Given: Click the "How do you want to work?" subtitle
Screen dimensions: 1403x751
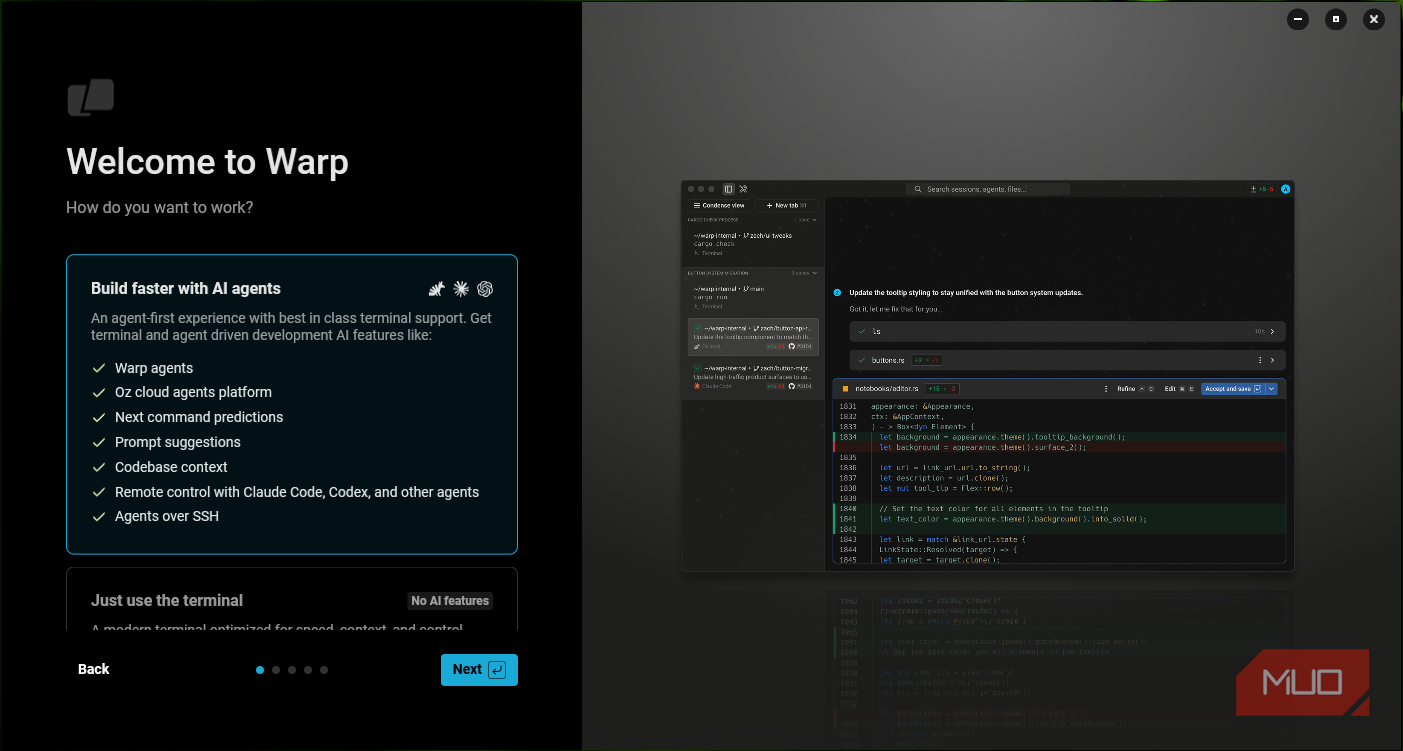Looking at the screenshot, I should coord(160,208).
